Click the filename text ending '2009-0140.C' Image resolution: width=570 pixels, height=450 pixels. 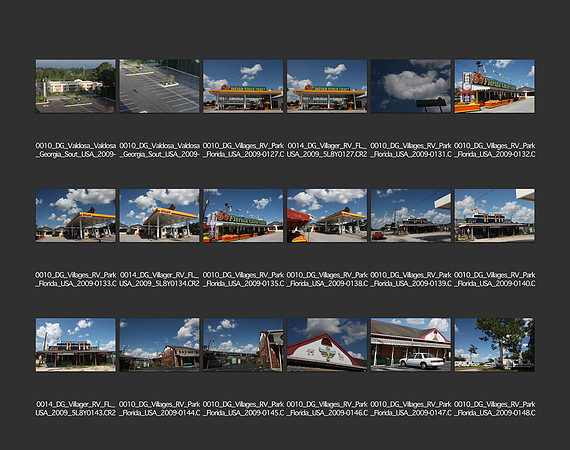pyautogui.click(x=495, y=279)
